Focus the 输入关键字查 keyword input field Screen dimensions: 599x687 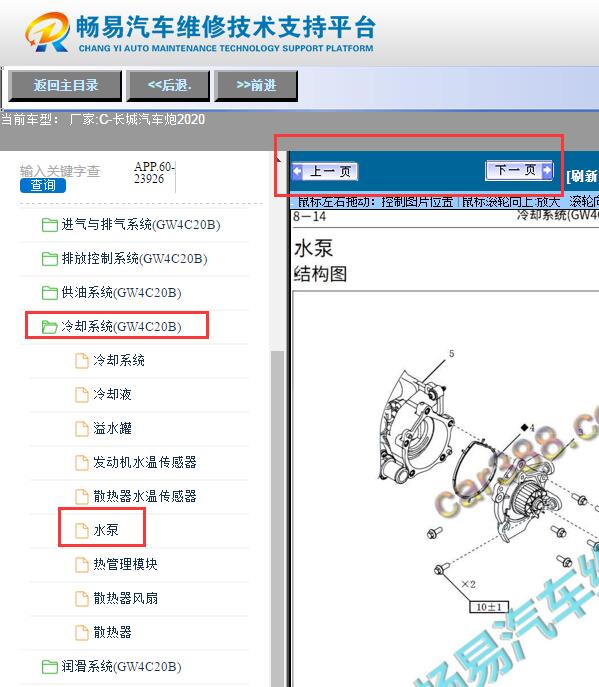pyautogui.click(x=60, y=171)
